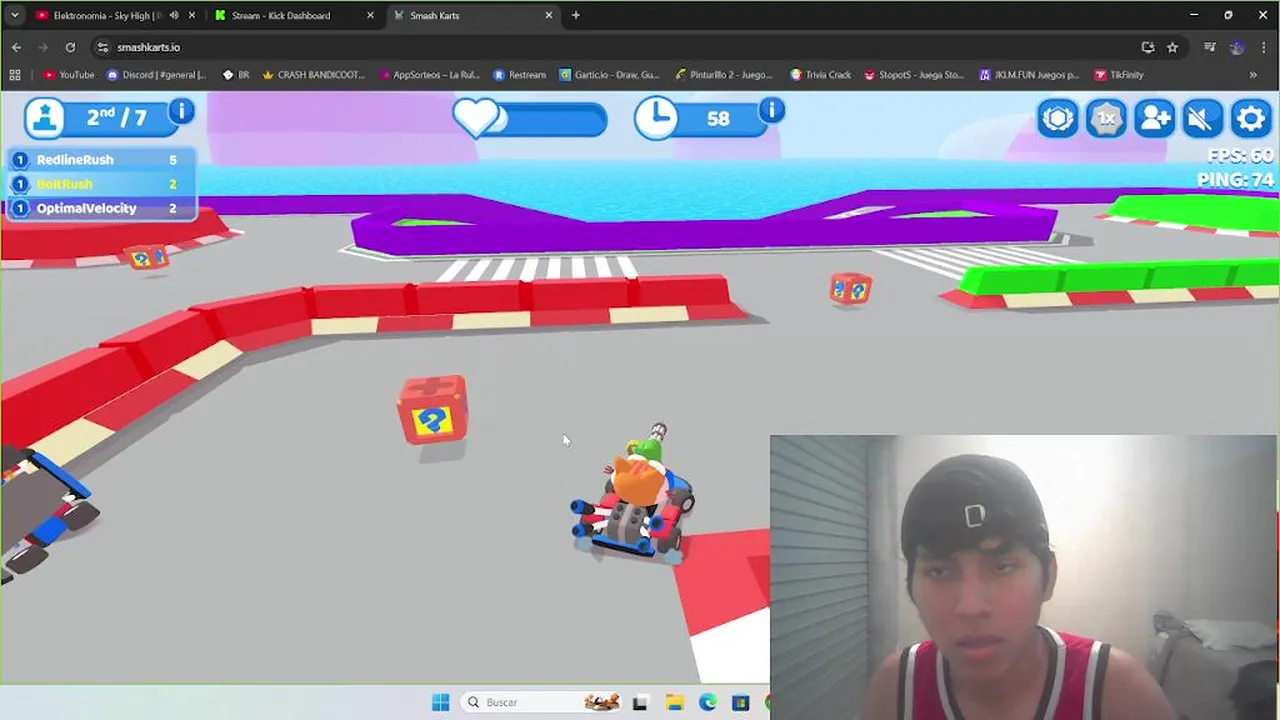Launch Microsoft Edge from the taskbar
Viewport: 1280px width, 720px height.
[x=707, y=702]
